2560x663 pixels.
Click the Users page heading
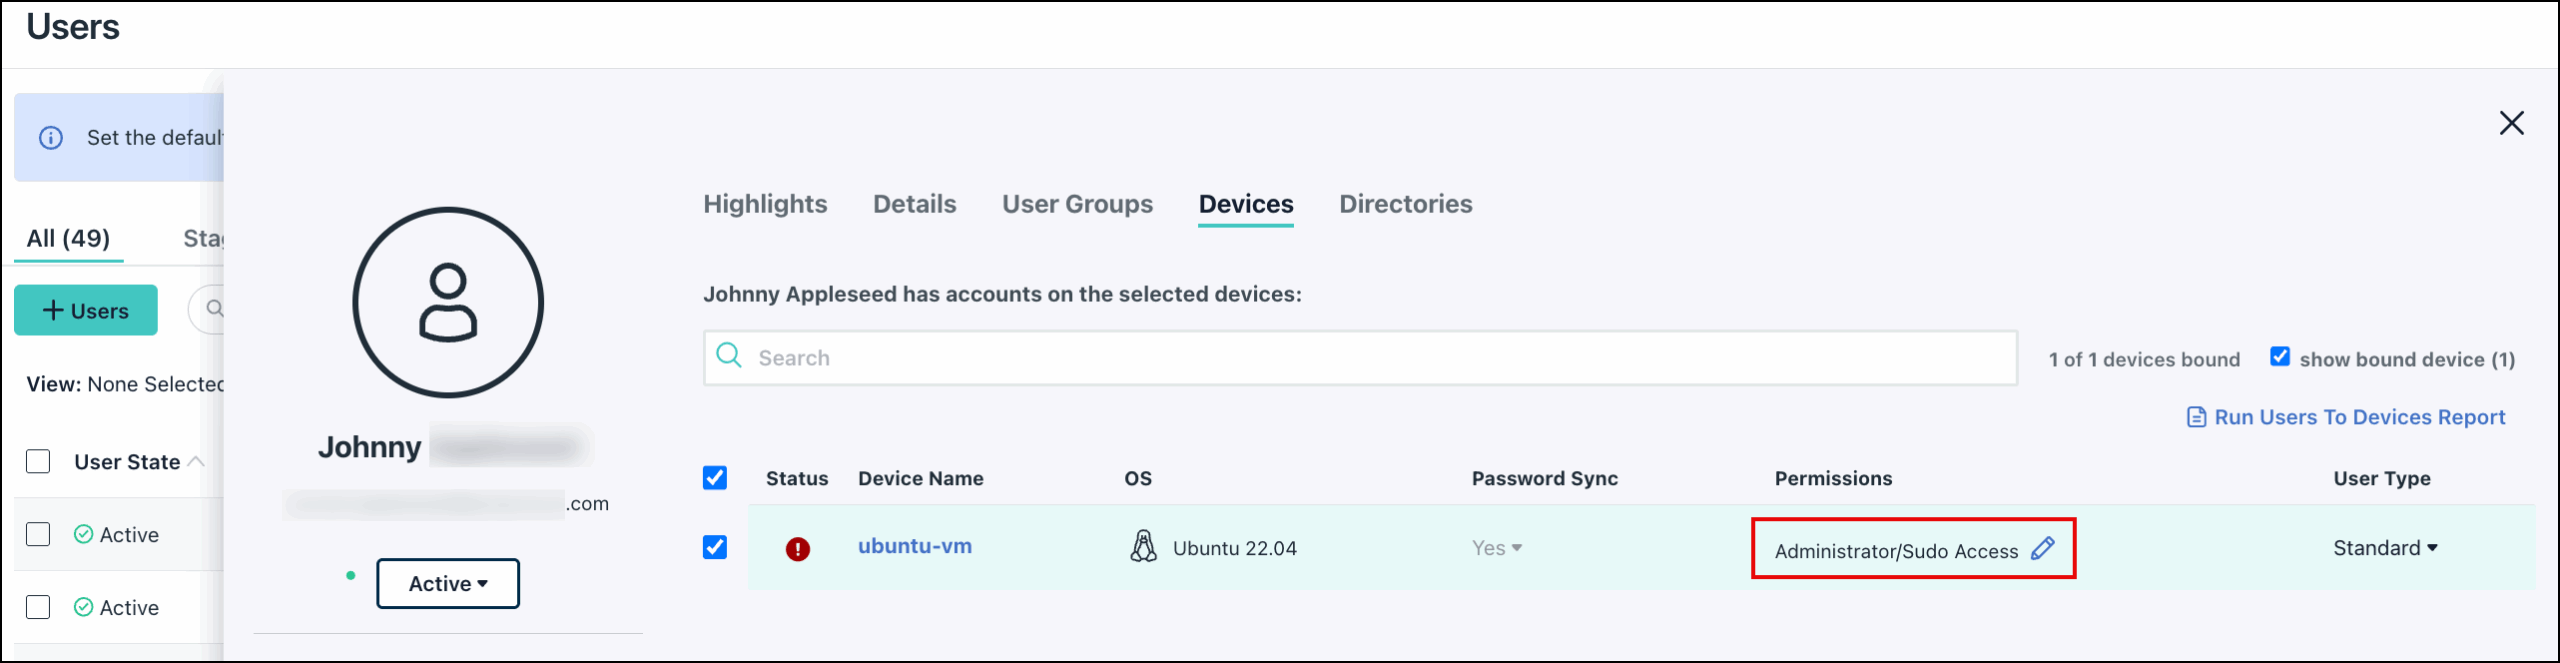73,27
